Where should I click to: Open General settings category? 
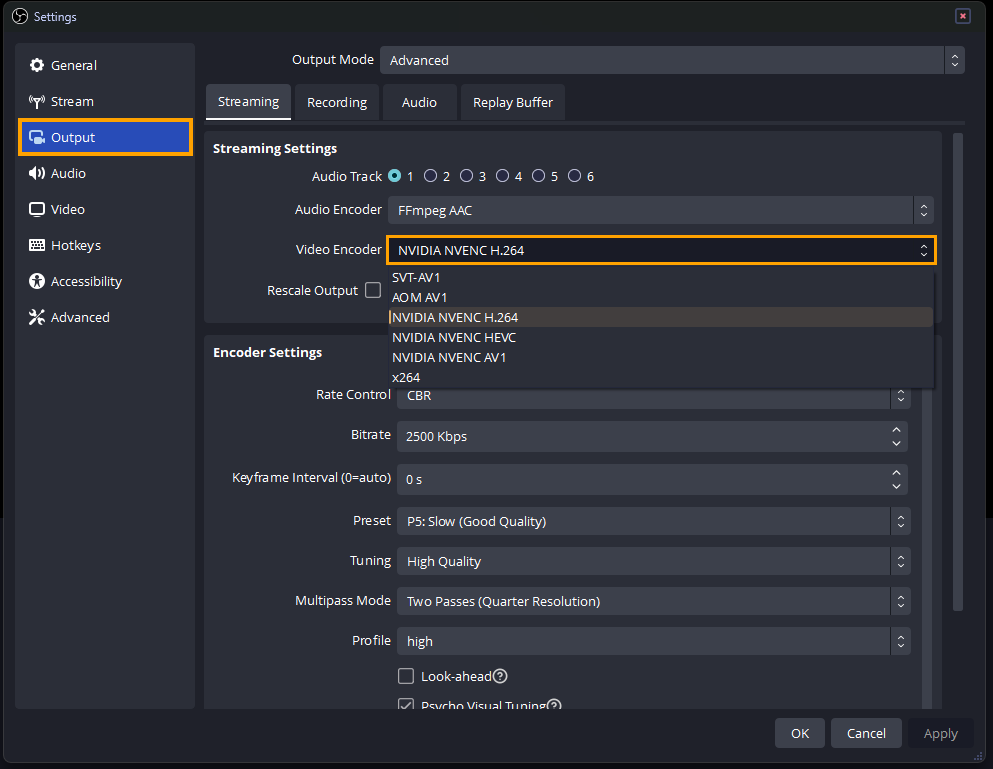pyautogui.click(x=105, y=65)
